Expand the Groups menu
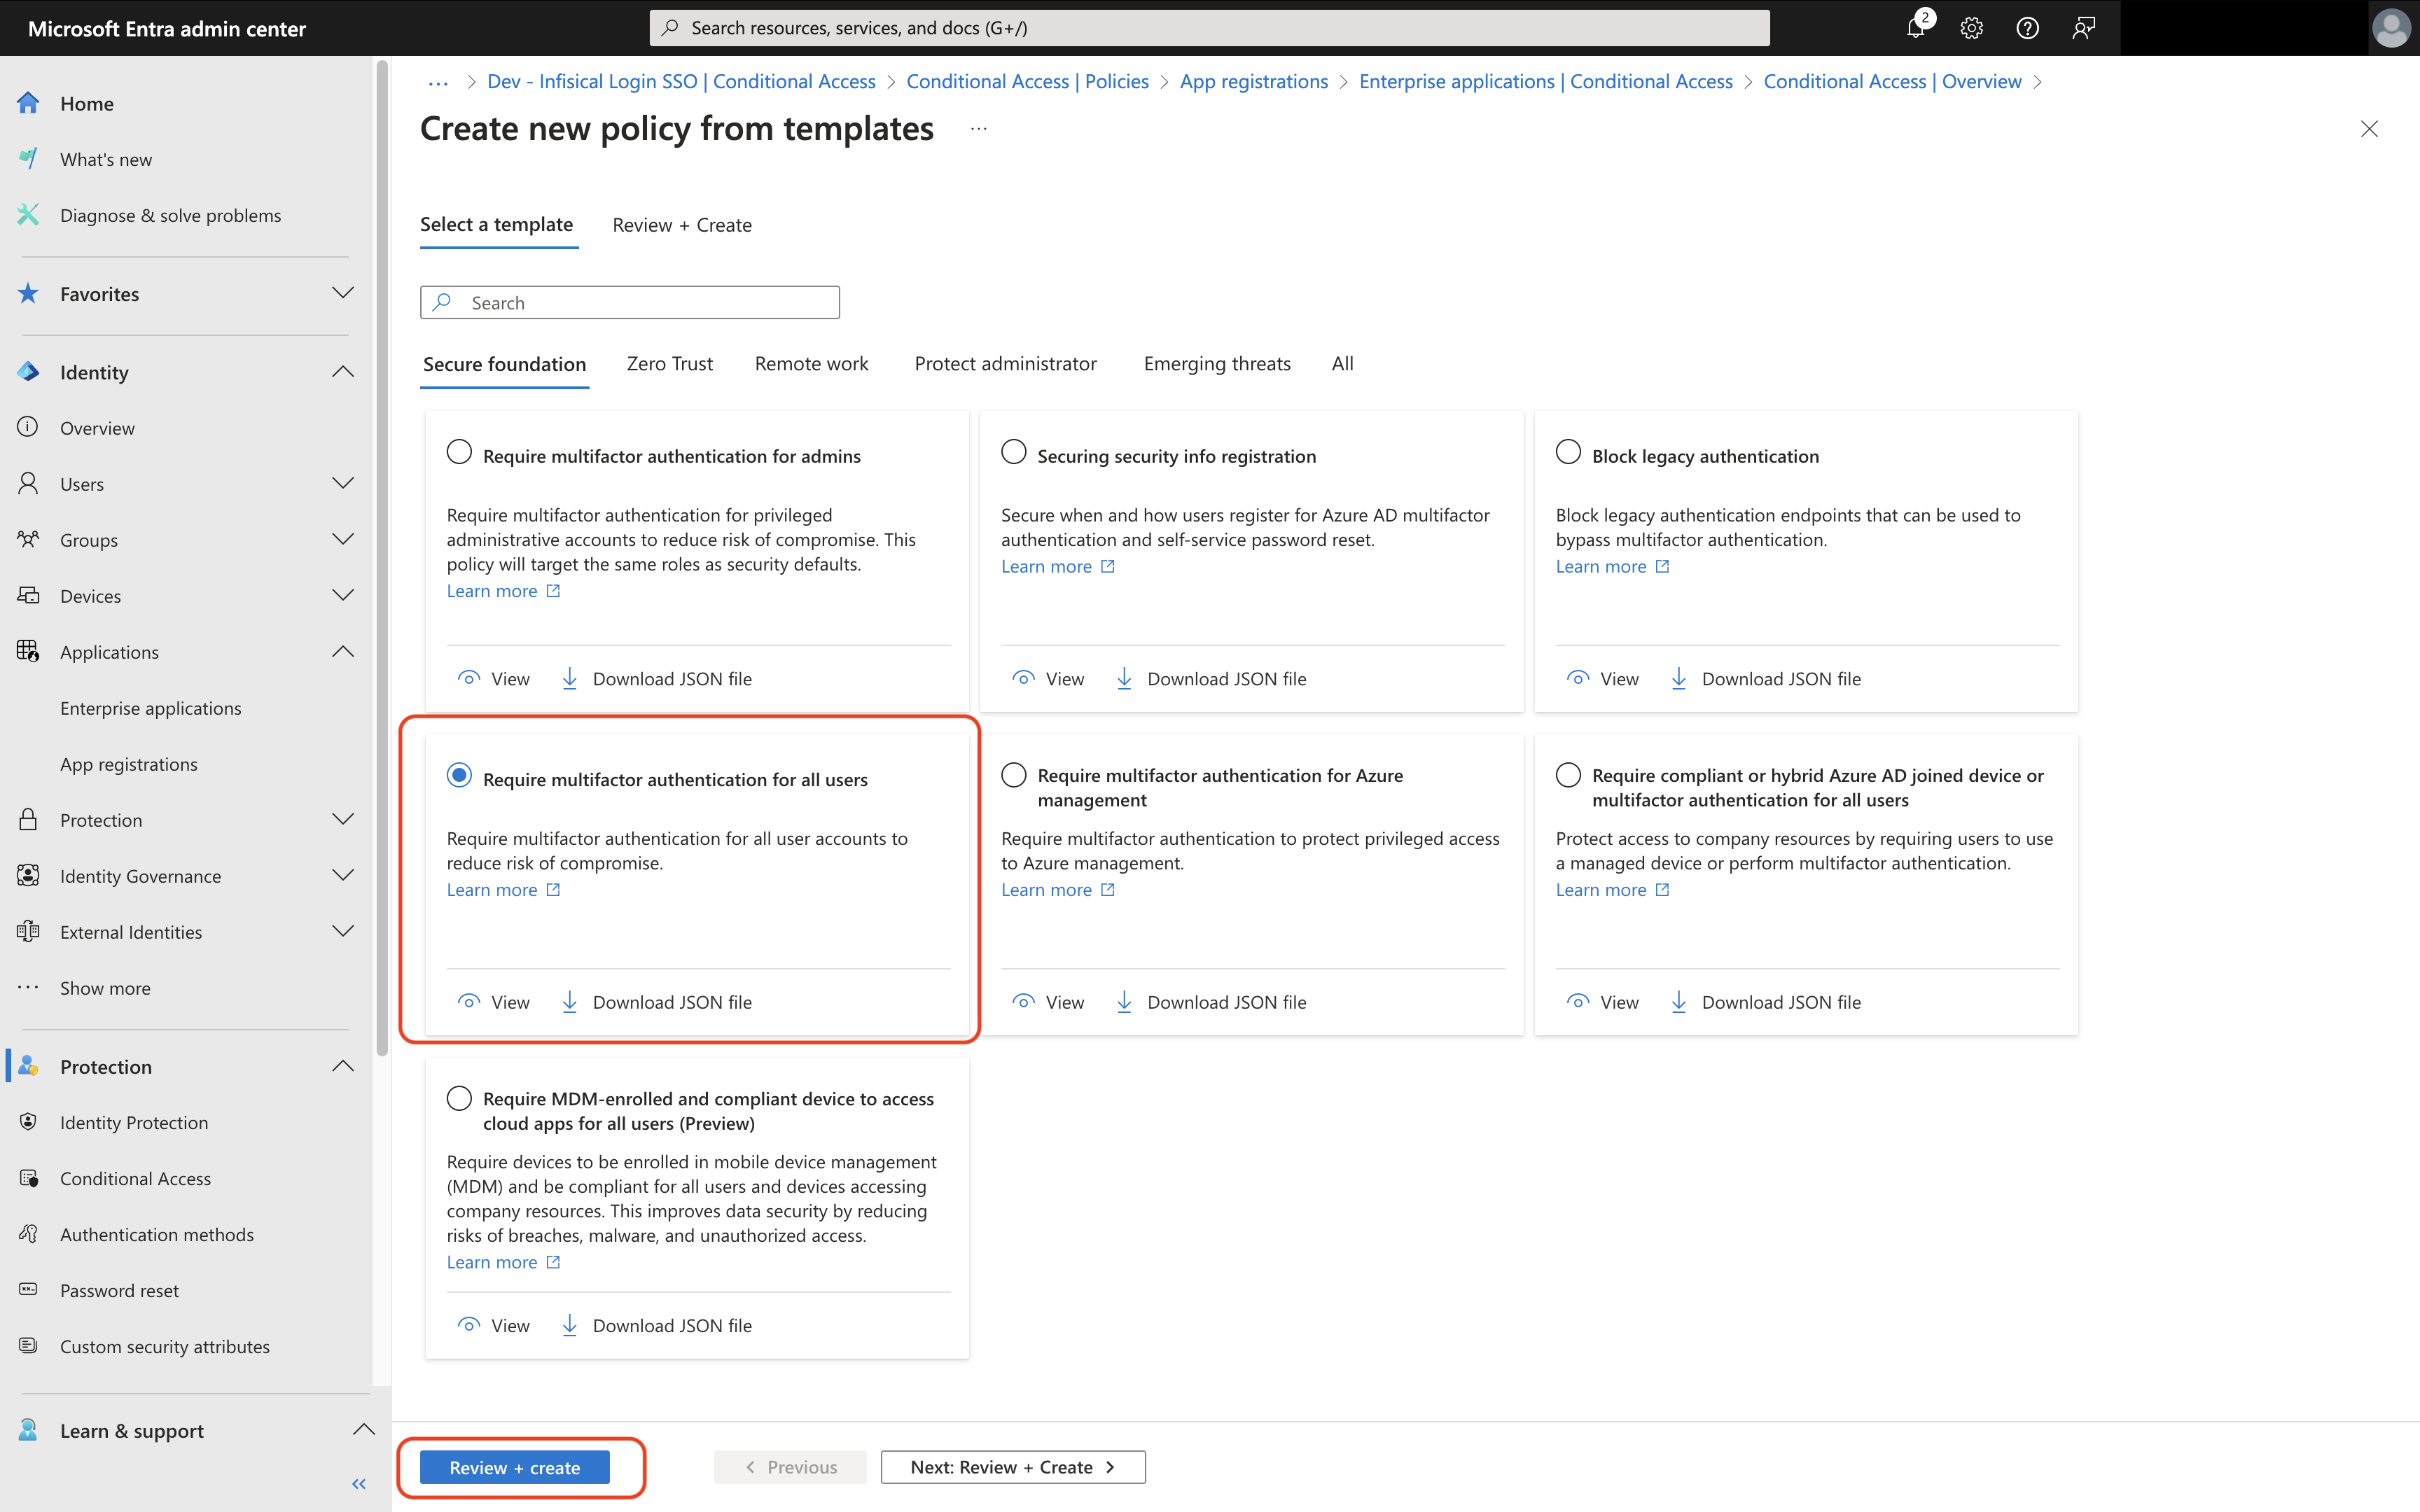Viewport: 2420px width, 1512px height. (343, 540)
